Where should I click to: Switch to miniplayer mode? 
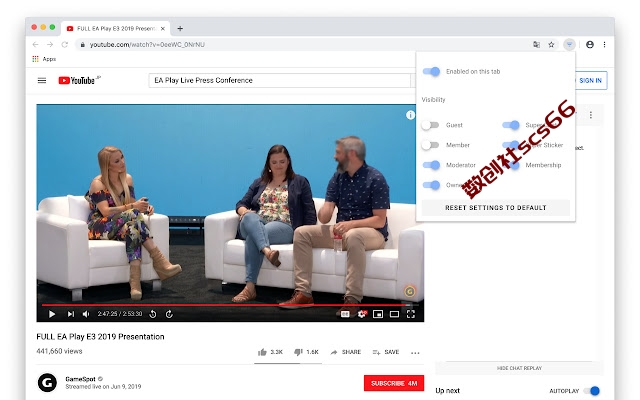point(378,314)
